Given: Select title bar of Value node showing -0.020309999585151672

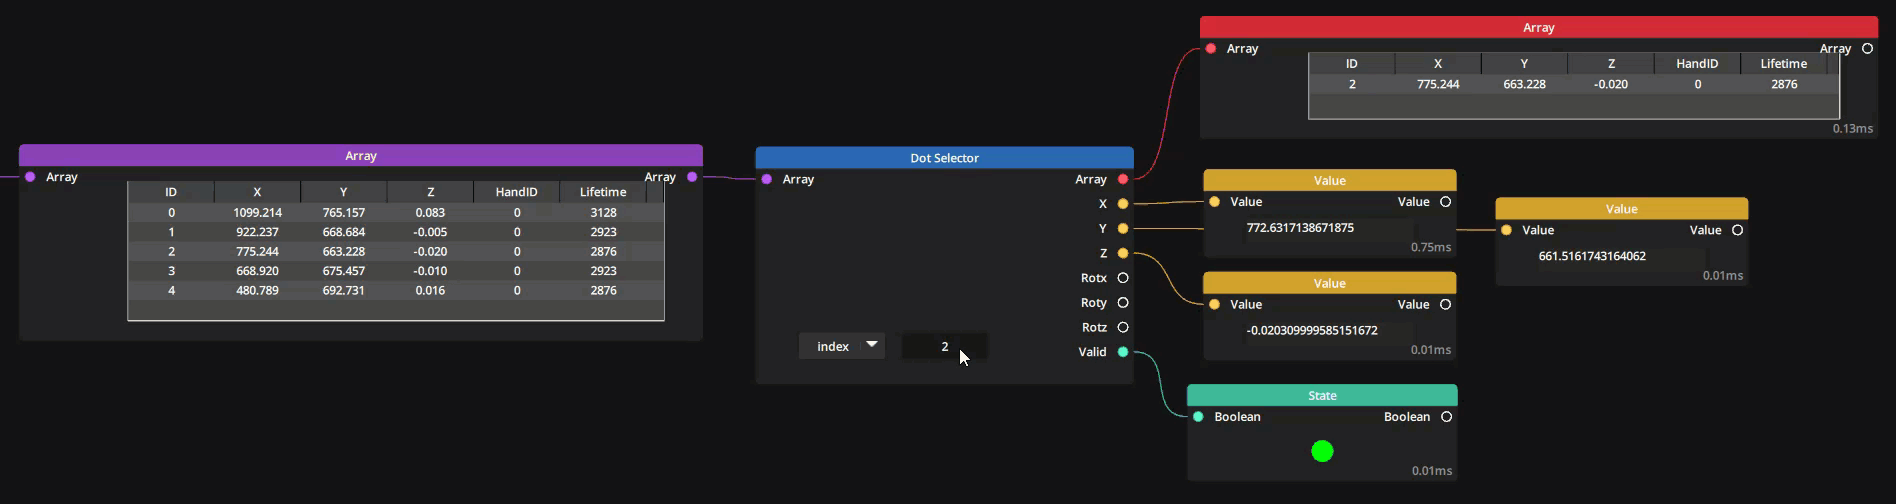Looking at the screenshot, I should pyautogui.click(x=1329, y=284).
